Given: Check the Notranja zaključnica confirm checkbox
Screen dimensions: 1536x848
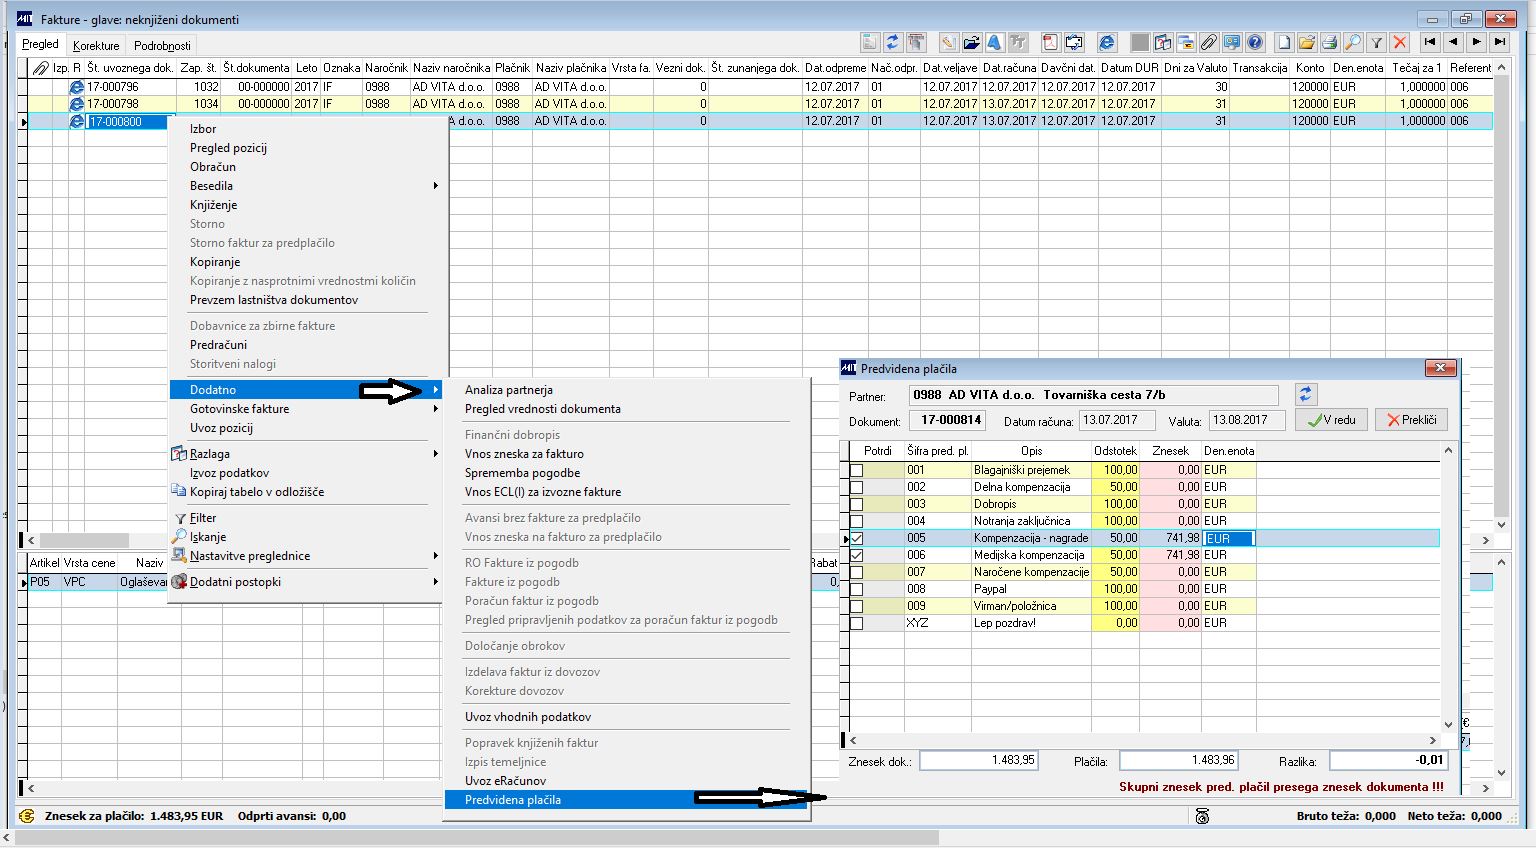Looking at the screenshot, I should pos(856,521).
